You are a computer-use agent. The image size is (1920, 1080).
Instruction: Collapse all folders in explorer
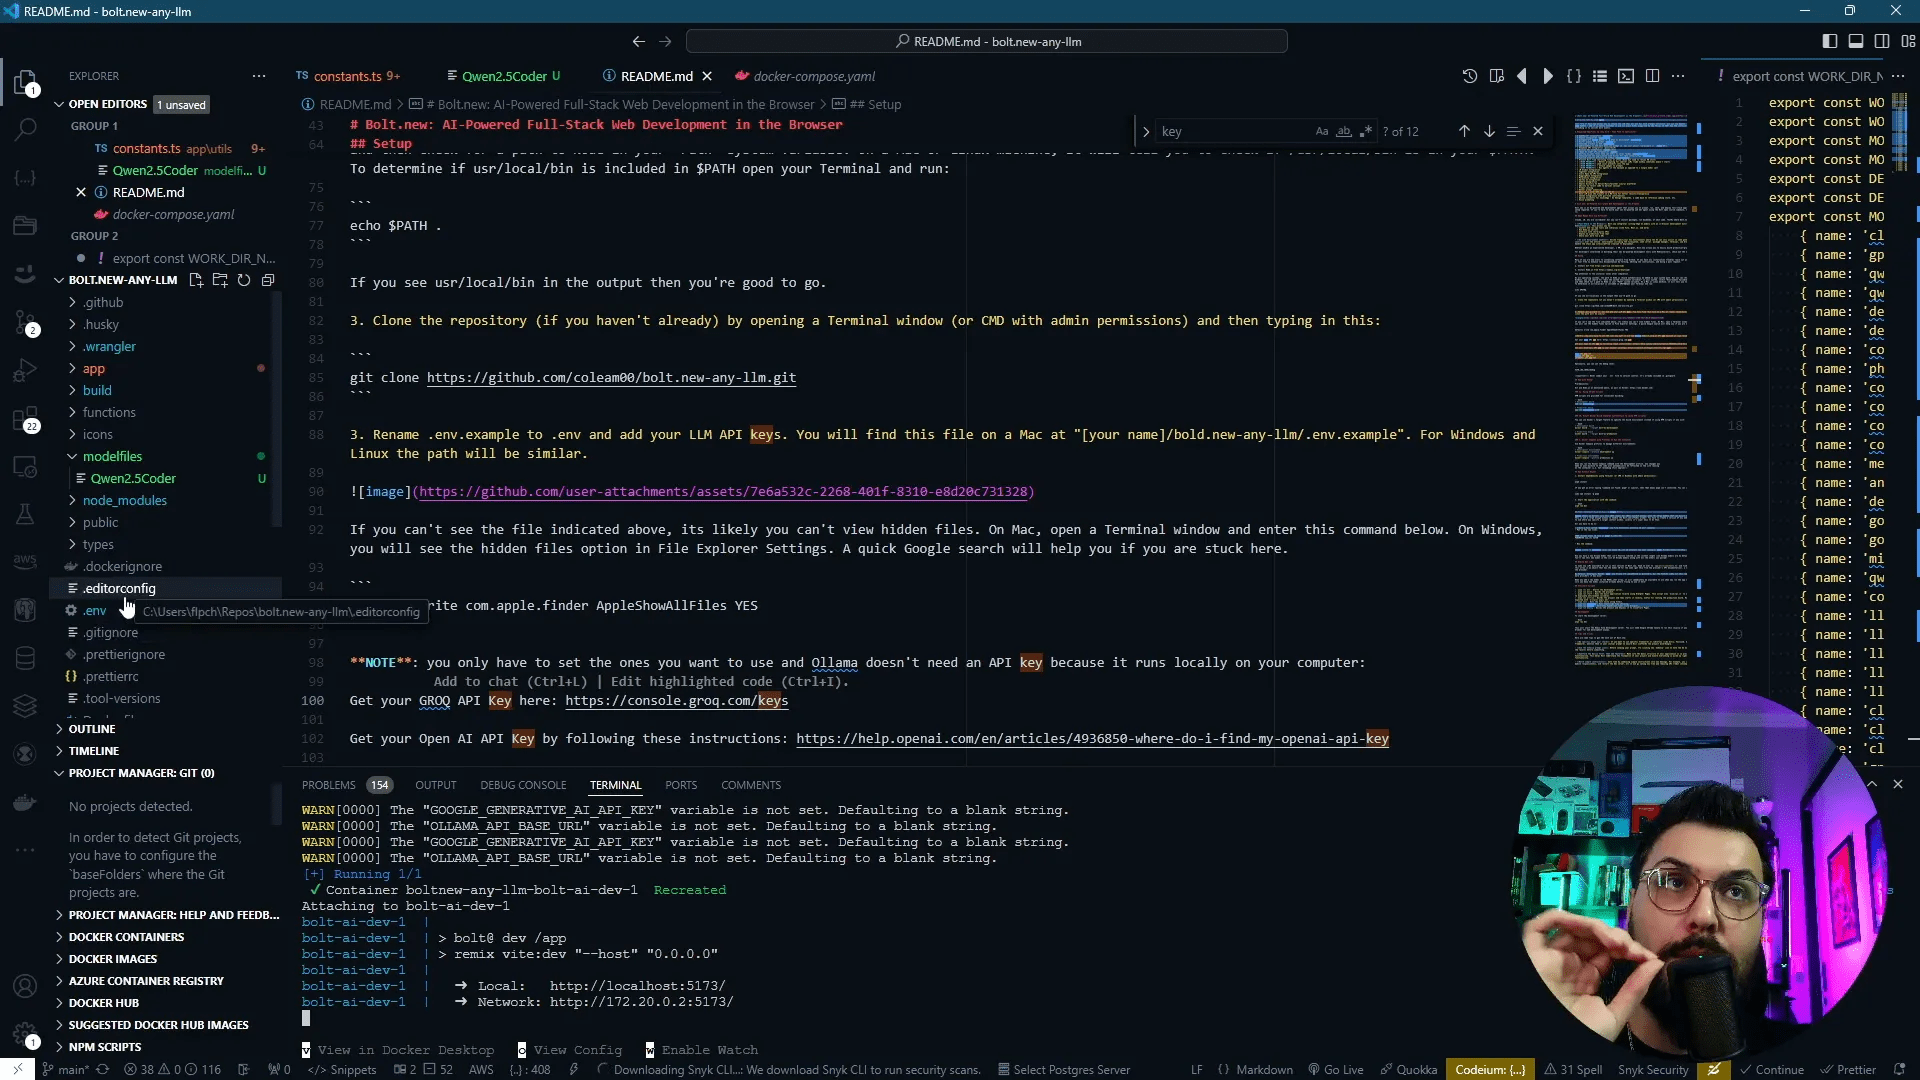268,280
